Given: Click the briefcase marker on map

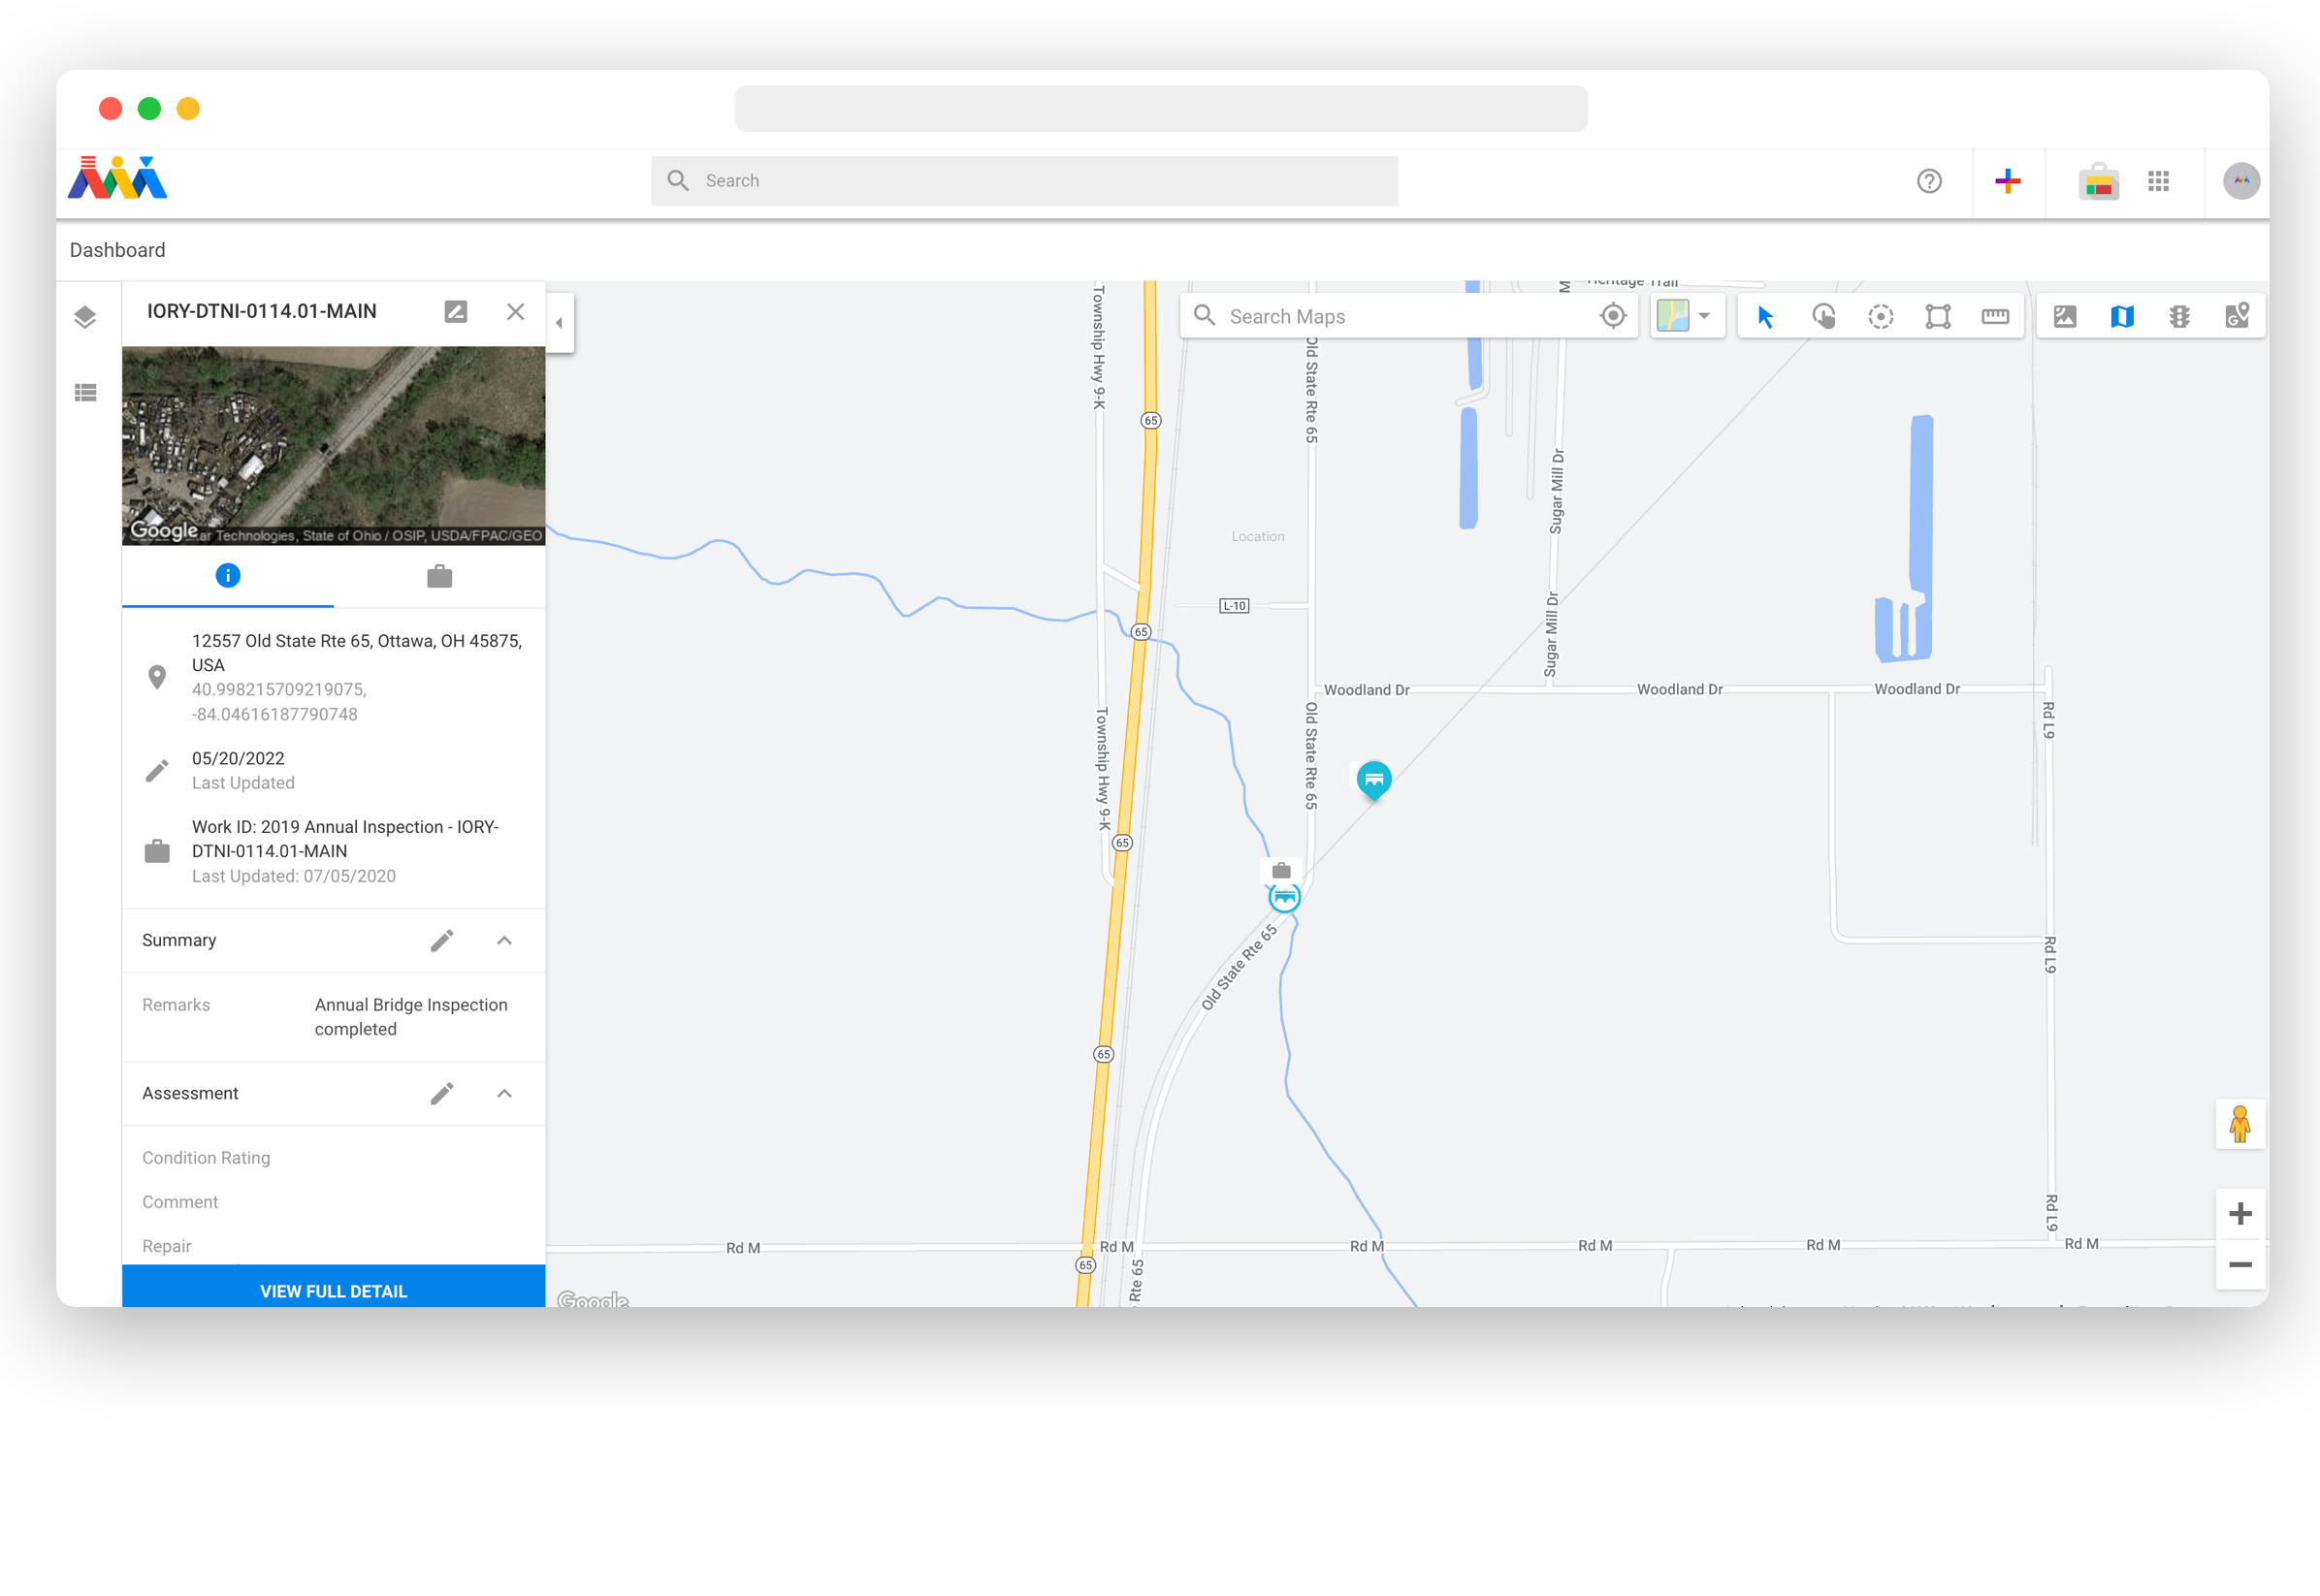Looking at the screenshot, I should 1281,870.
